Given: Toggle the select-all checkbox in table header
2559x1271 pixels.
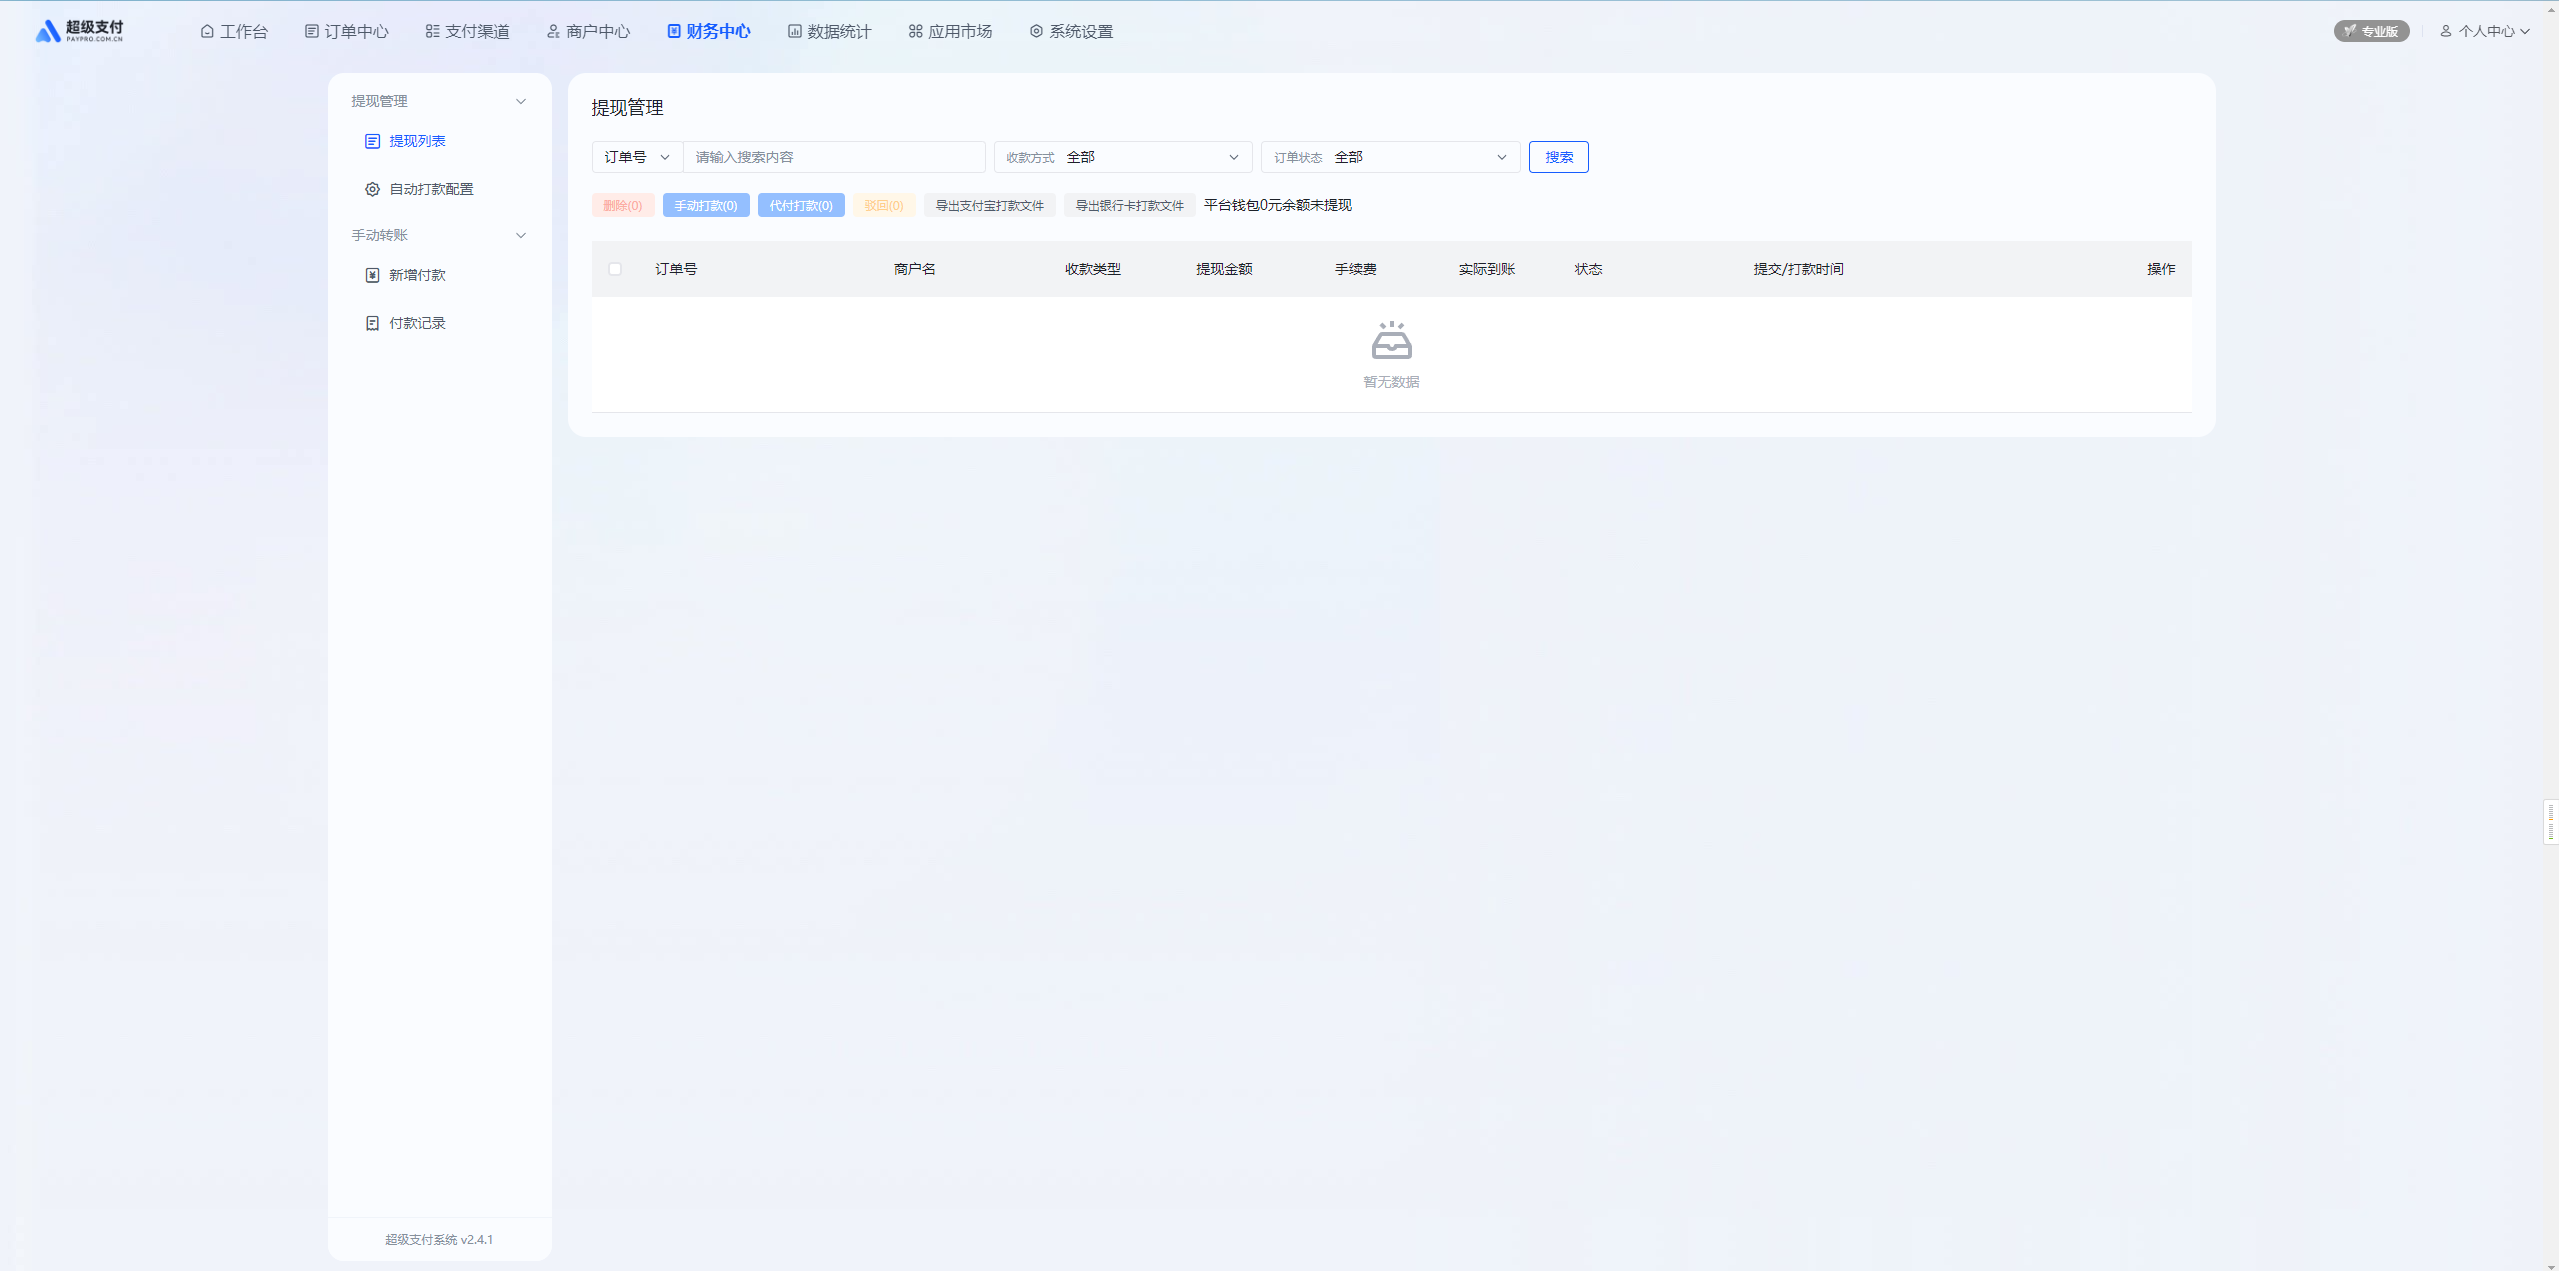Looking at the screenshot, I should click(615, 269).
